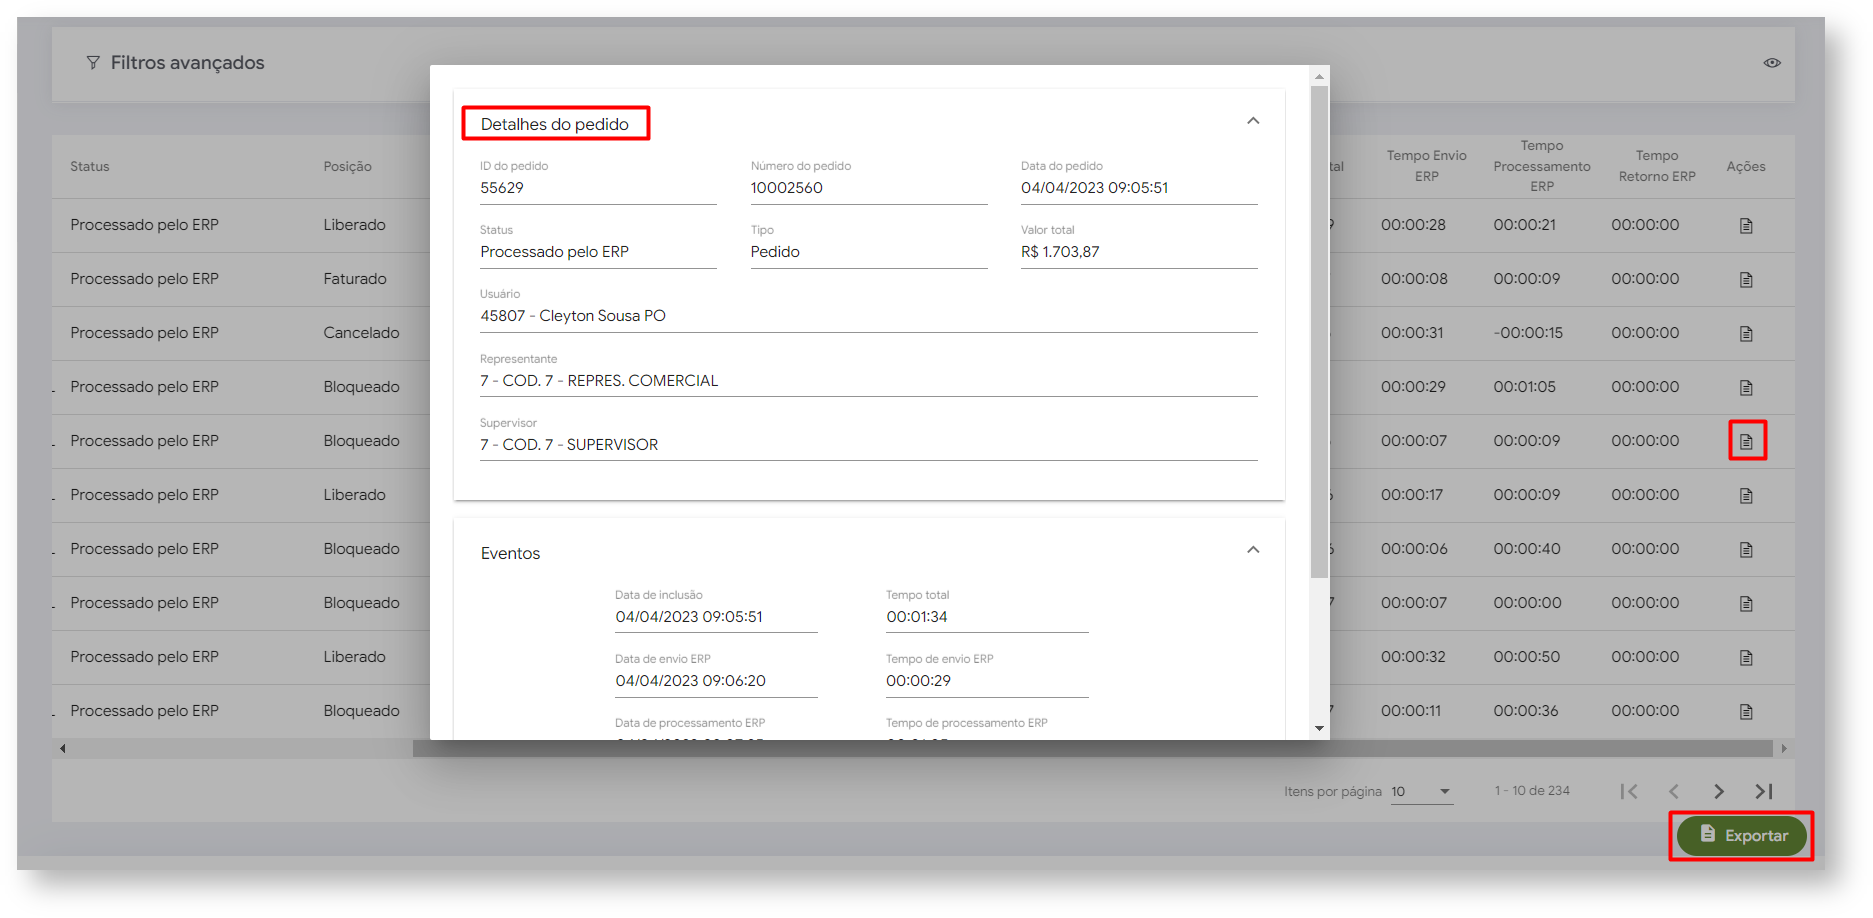Go to the first page of results
This screenshot has height=918, width=1873.
1629,791
